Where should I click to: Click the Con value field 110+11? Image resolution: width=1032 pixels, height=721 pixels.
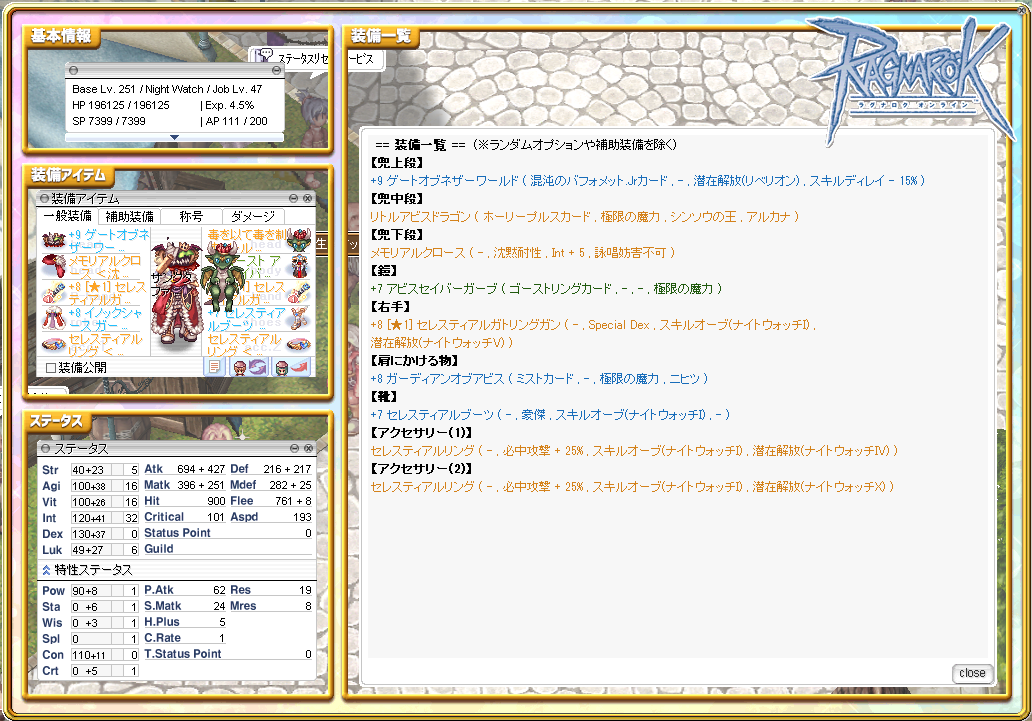pyautogui.click(x=90, y=654)
